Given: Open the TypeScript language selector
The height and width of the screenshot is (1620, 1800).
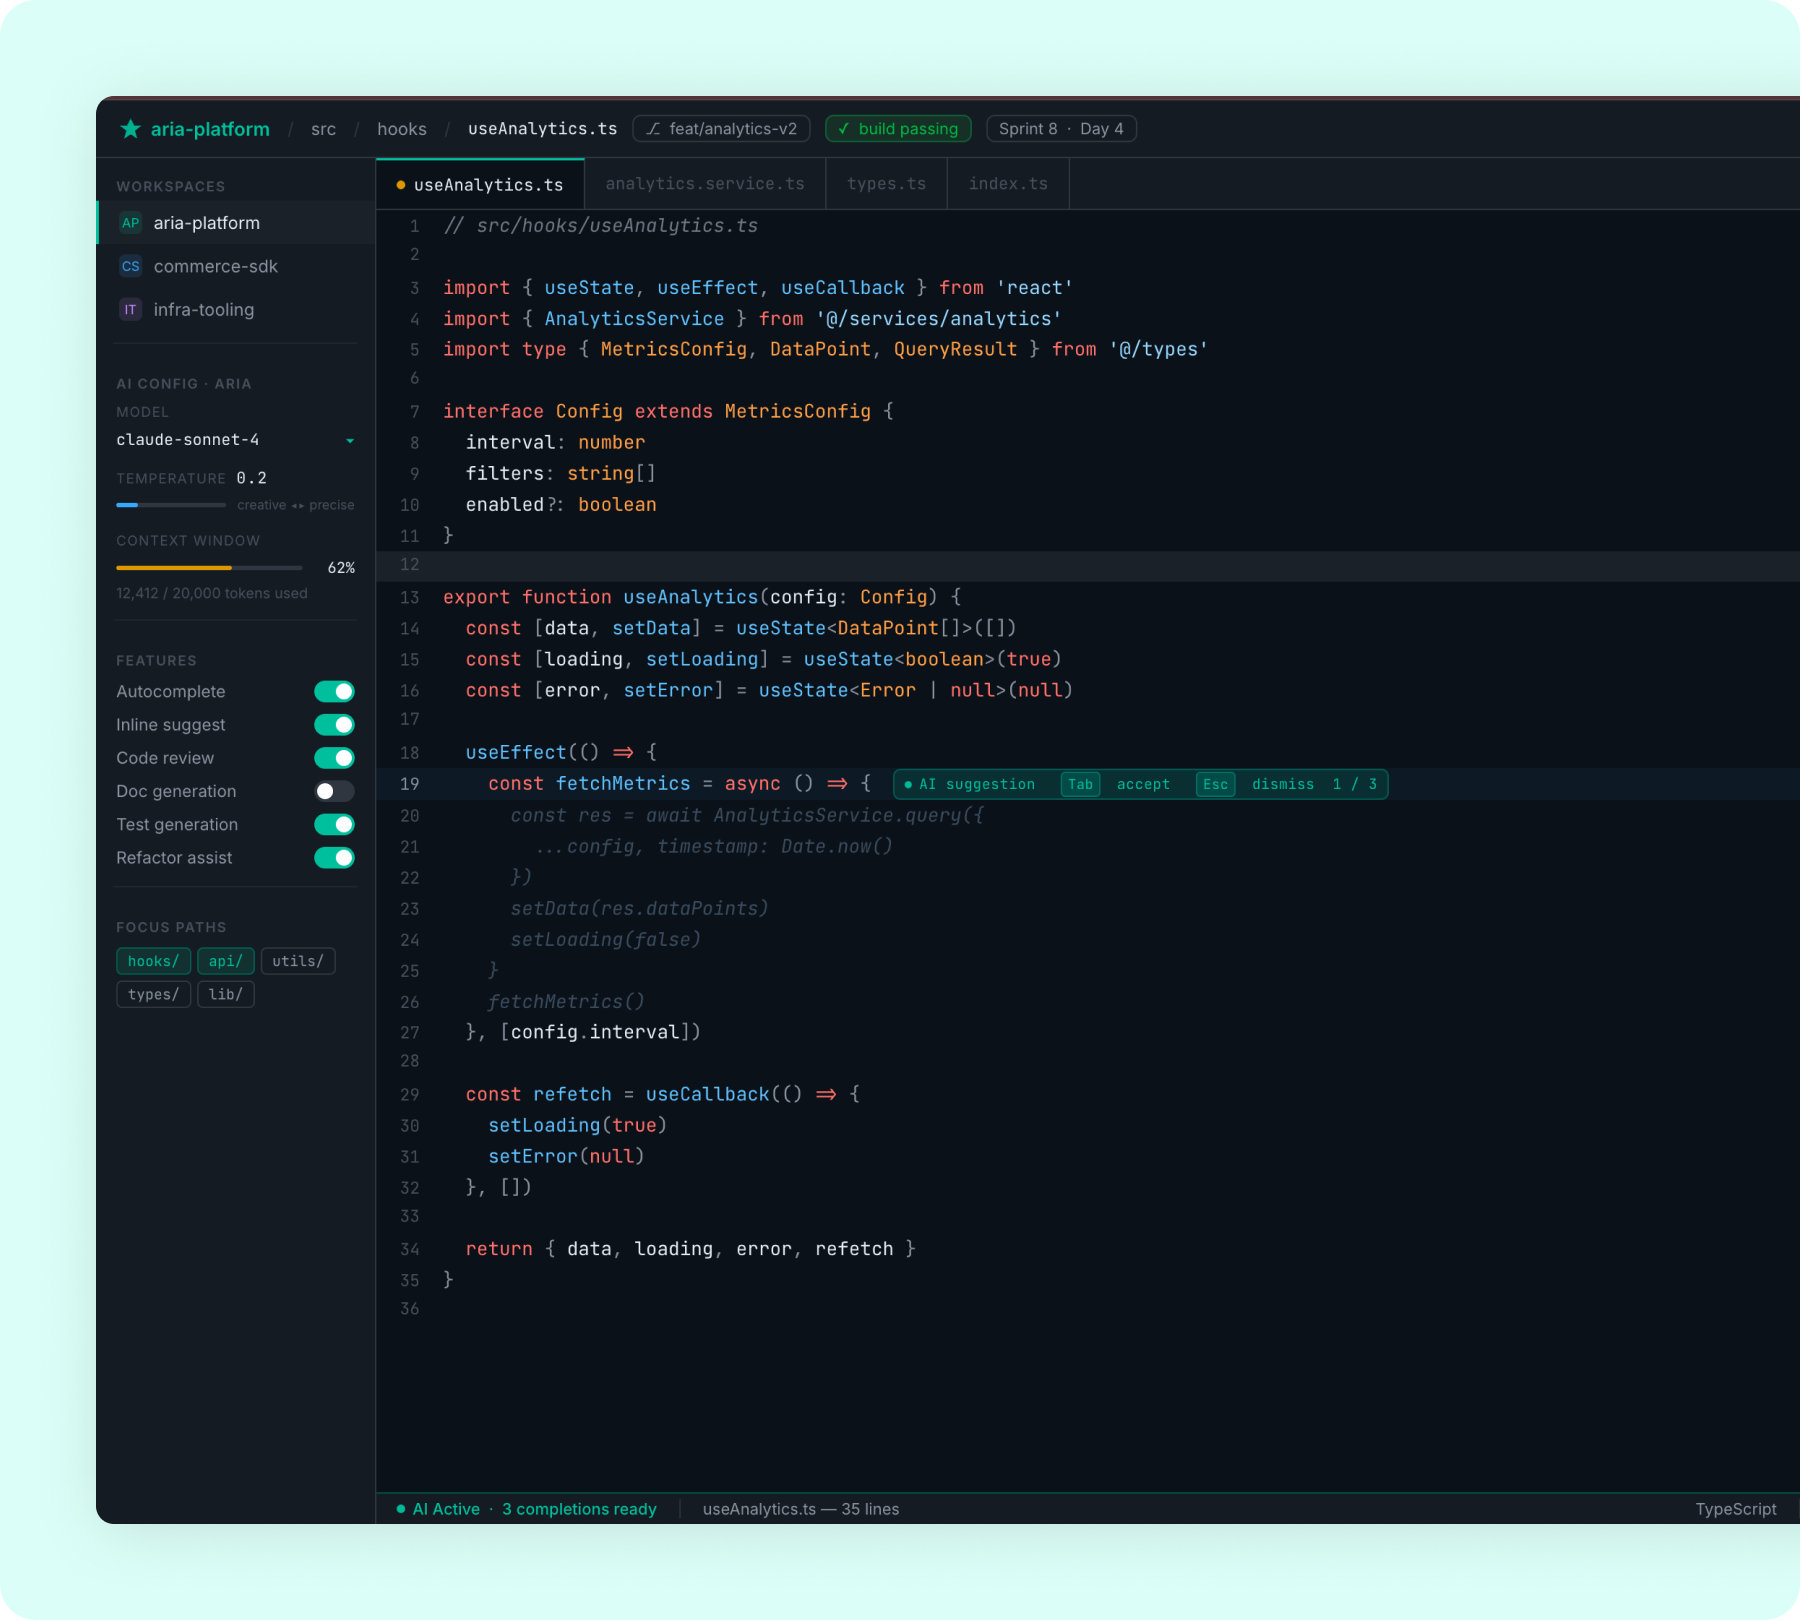Looking at the screenshot, I should coord(1736,1509).
